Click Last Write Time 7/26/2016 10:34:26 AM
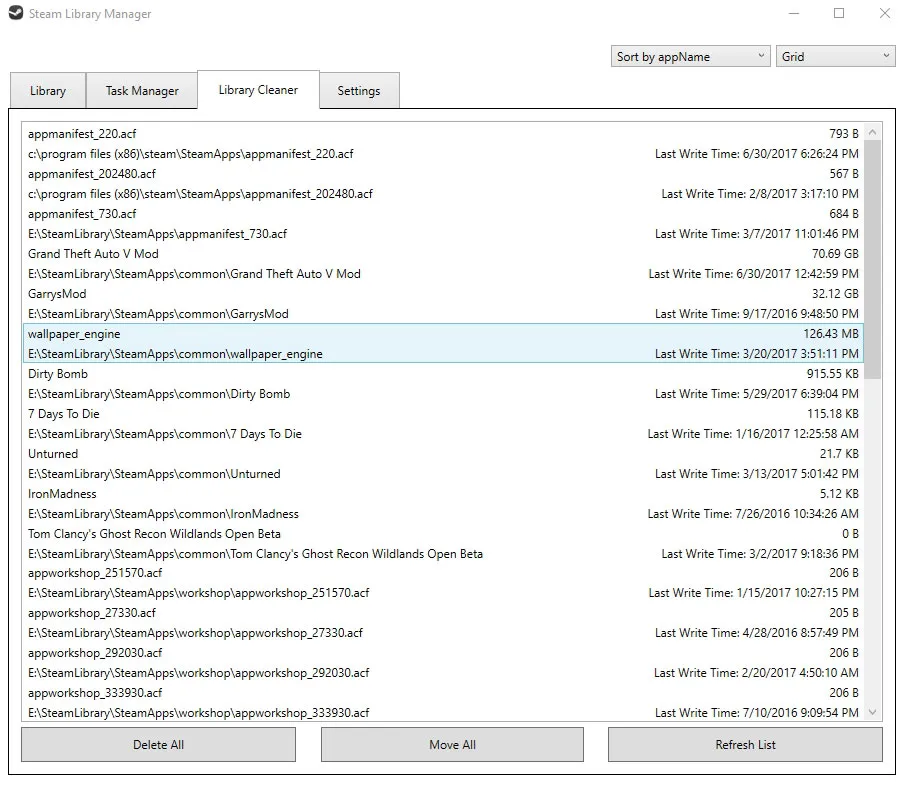Viewport: 903px width, 785px height. pos(753,514)
